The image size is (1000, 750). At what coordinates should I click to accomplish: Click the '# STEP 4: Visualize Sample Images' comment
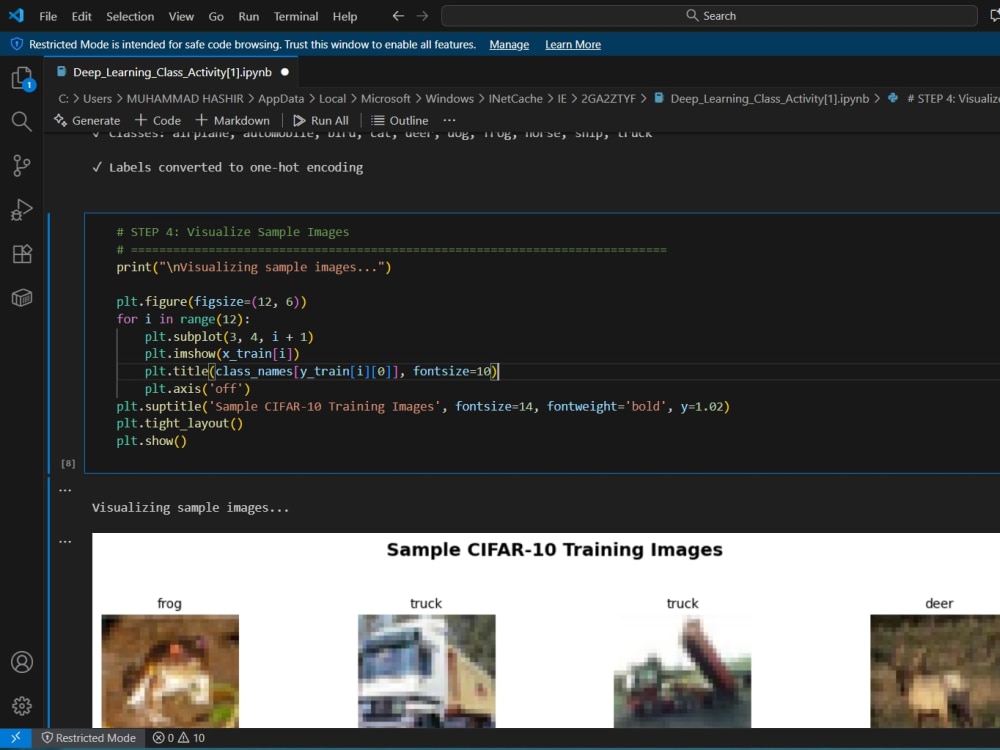click(233, 232)
